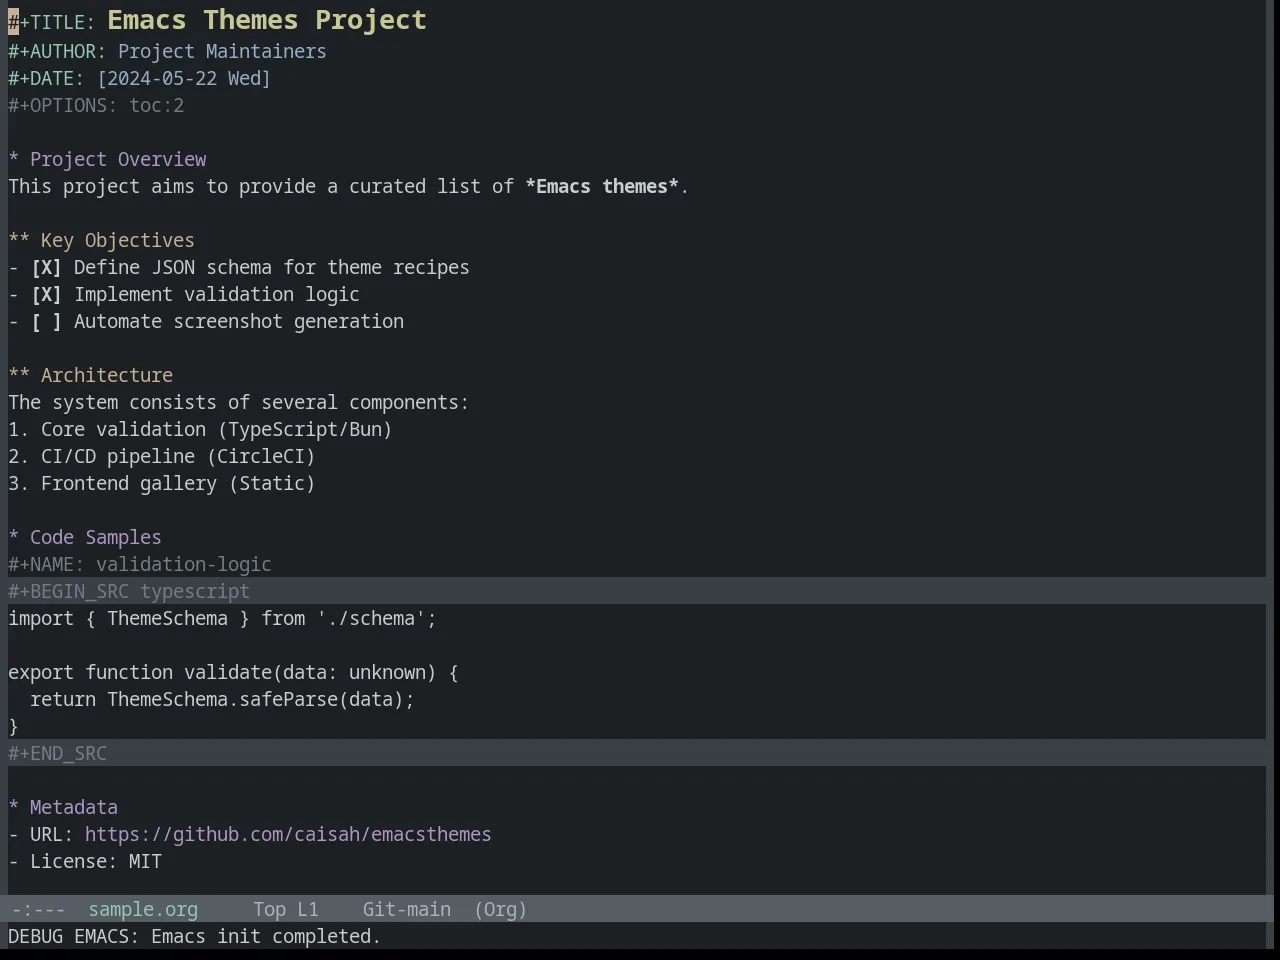Click the '#+AUTHOR: Project Maintainers' line
Viewport: 1280px width, 960px height.
168,51
